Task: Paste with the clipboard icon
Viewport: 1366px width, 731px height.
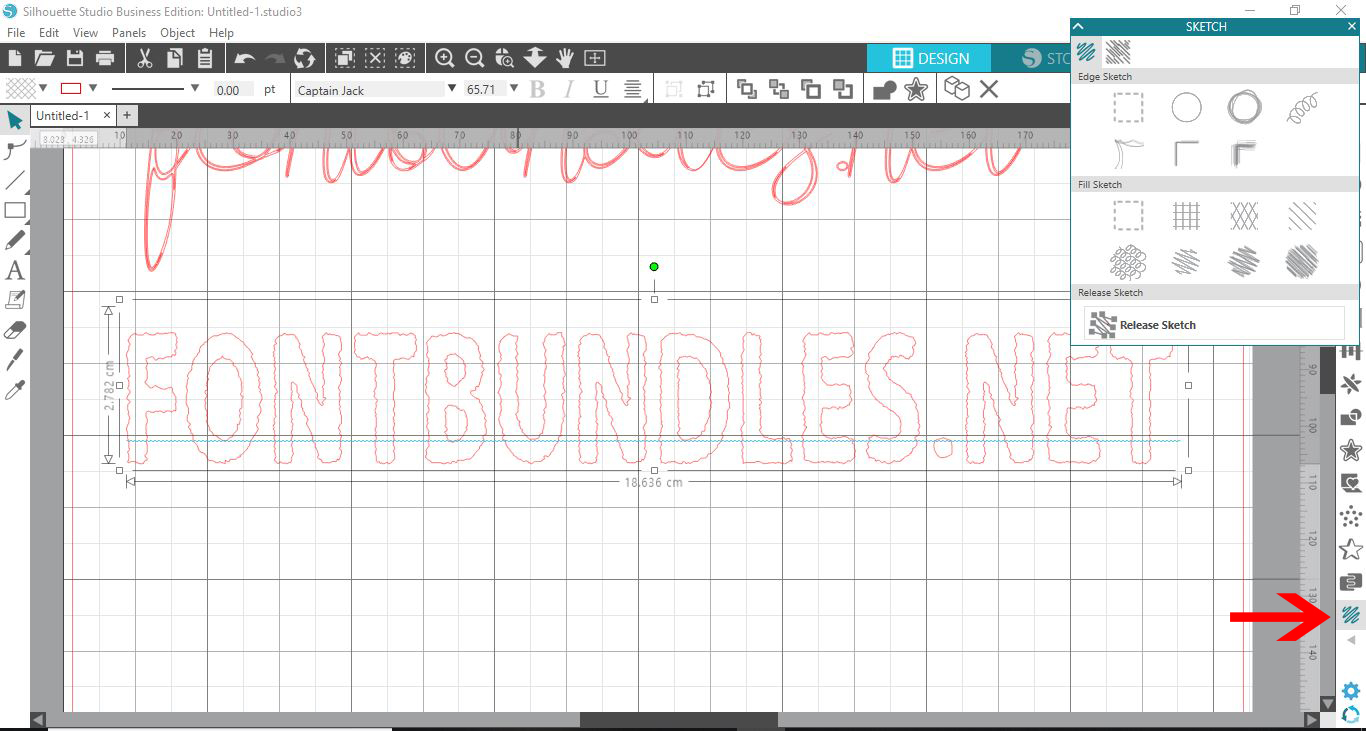Action: (x=205, y=58)
